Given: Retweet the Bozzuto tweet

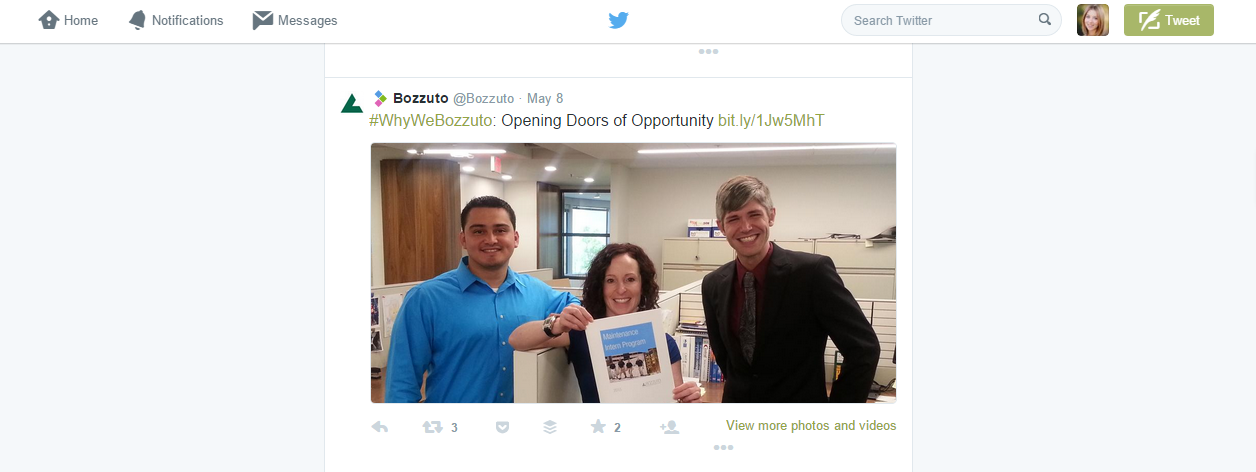Looking at the screenshot, I should 433,427.
